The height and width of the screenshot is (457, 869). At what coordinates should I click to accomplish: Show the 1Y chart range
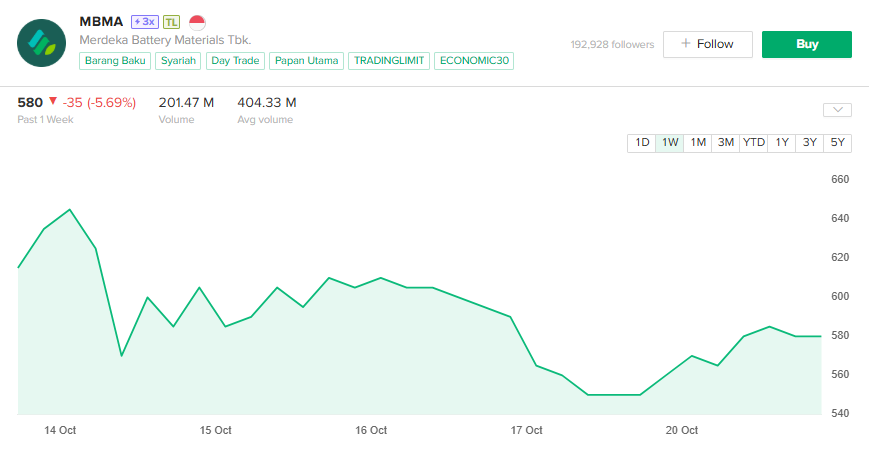781,142
